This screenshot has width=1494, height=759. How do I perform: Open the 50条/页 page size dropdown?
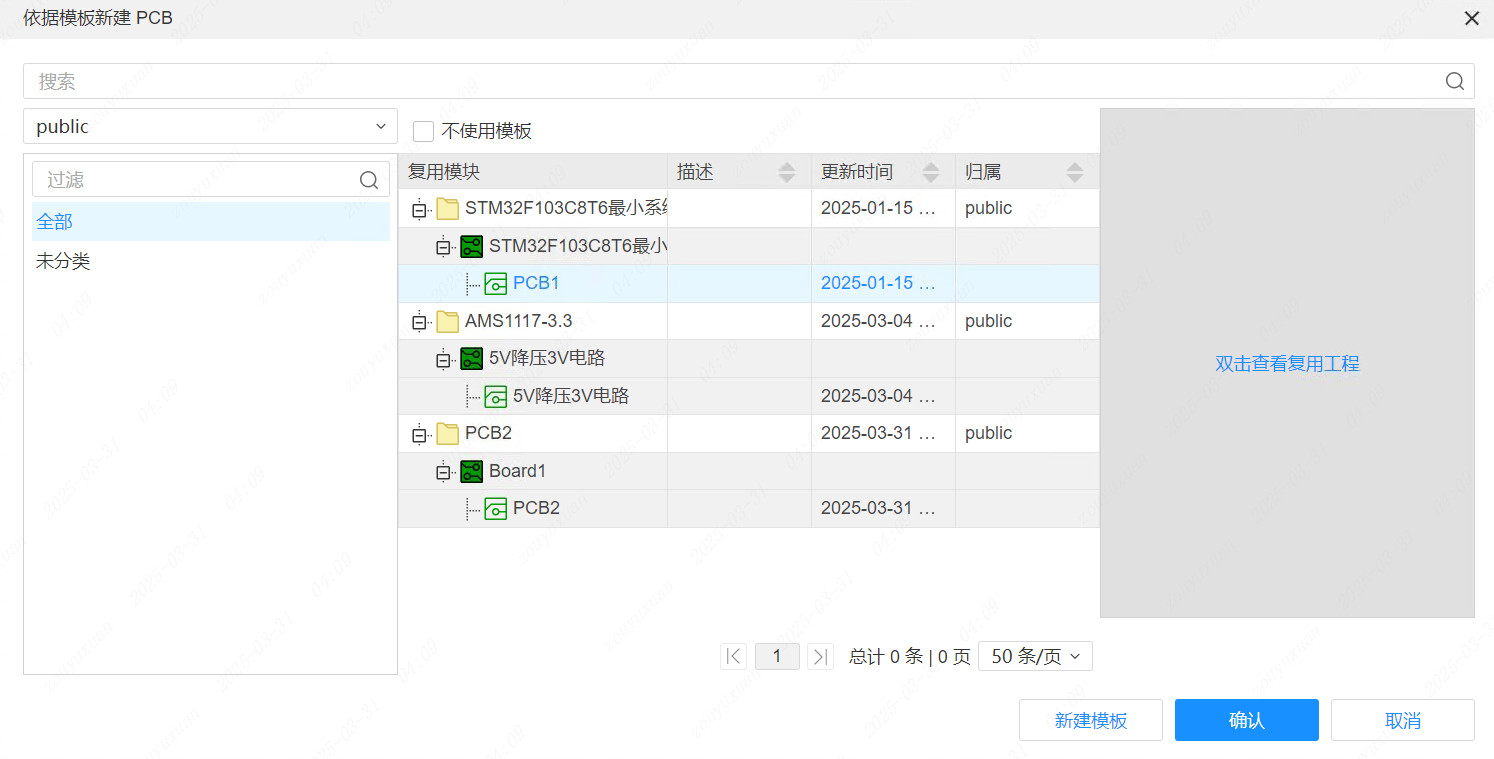pyautogui.click(x=1035, y=656)
